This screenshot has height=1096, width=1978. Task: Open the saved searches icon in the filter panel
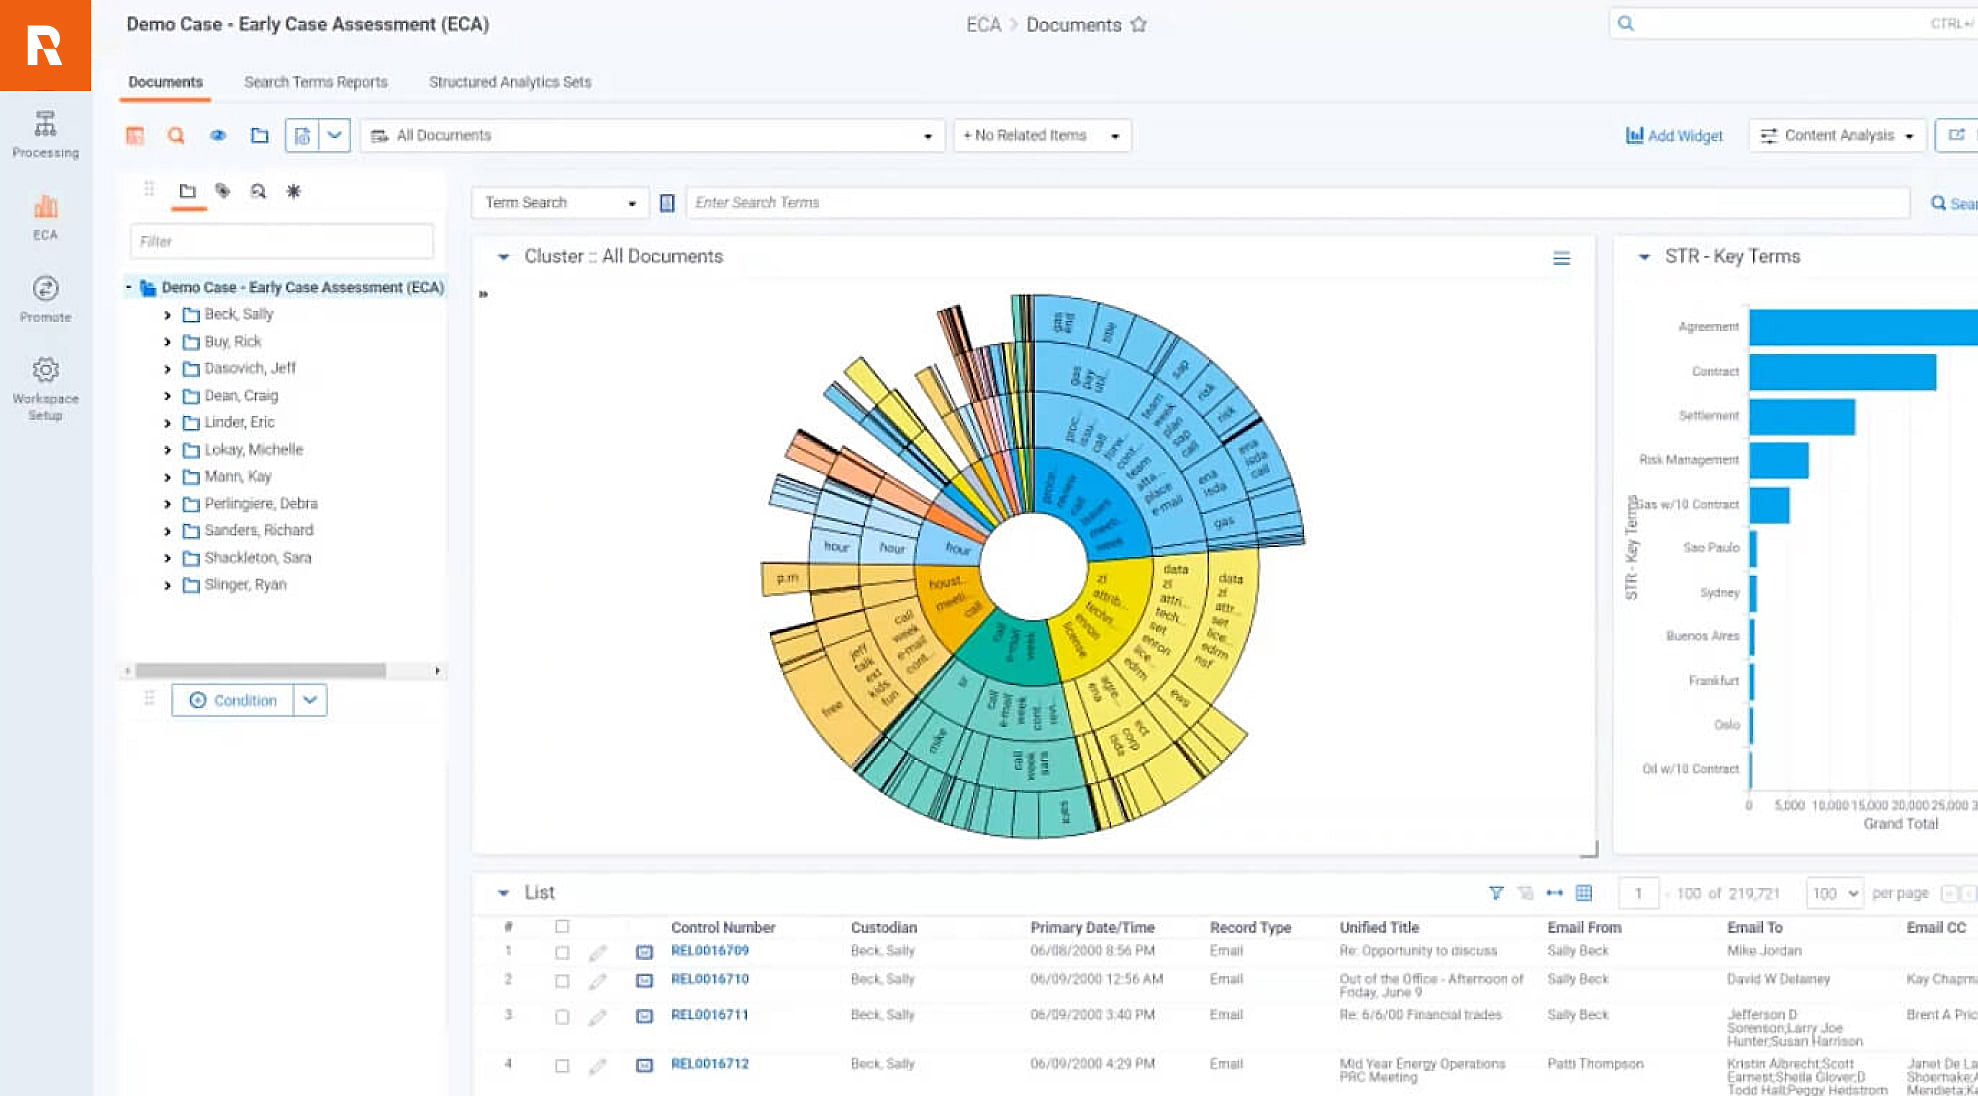[x=258, y=191]
